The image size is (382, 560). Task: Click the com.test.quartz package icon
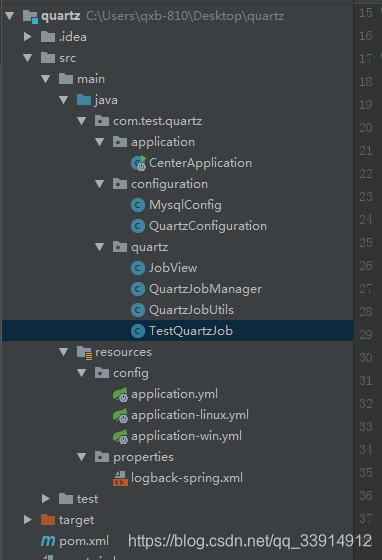[102, 121]
